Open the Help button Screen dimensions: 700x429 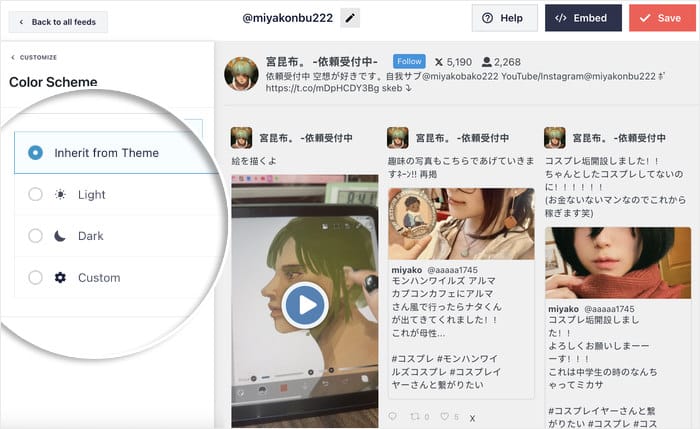point(503,18)
